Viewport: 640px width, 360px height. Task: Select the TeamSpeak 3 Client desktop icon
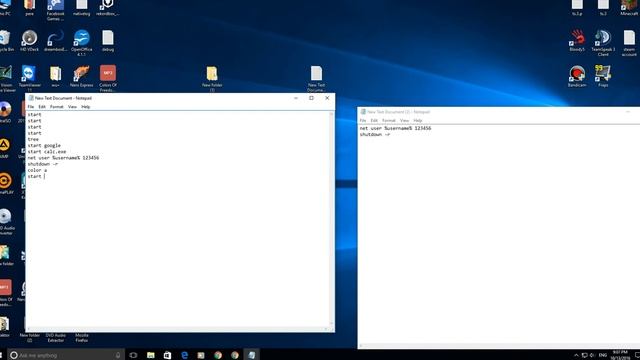point(603,42)
